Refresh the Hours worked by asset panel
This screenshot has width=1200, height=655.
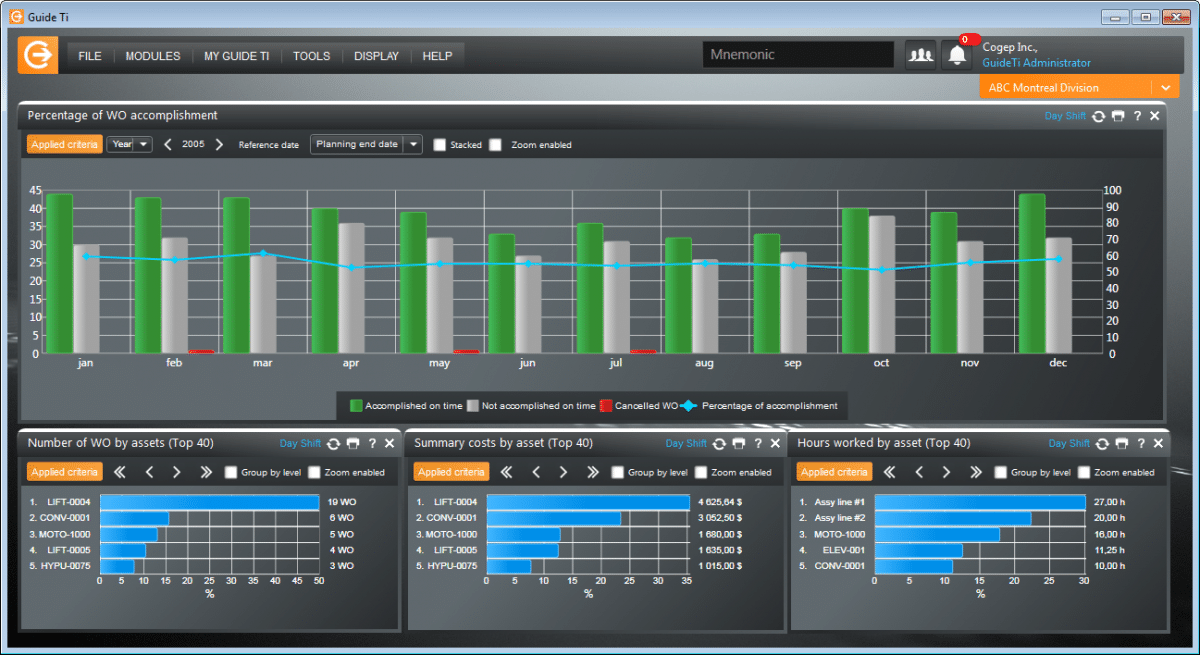coord(1102,443)
